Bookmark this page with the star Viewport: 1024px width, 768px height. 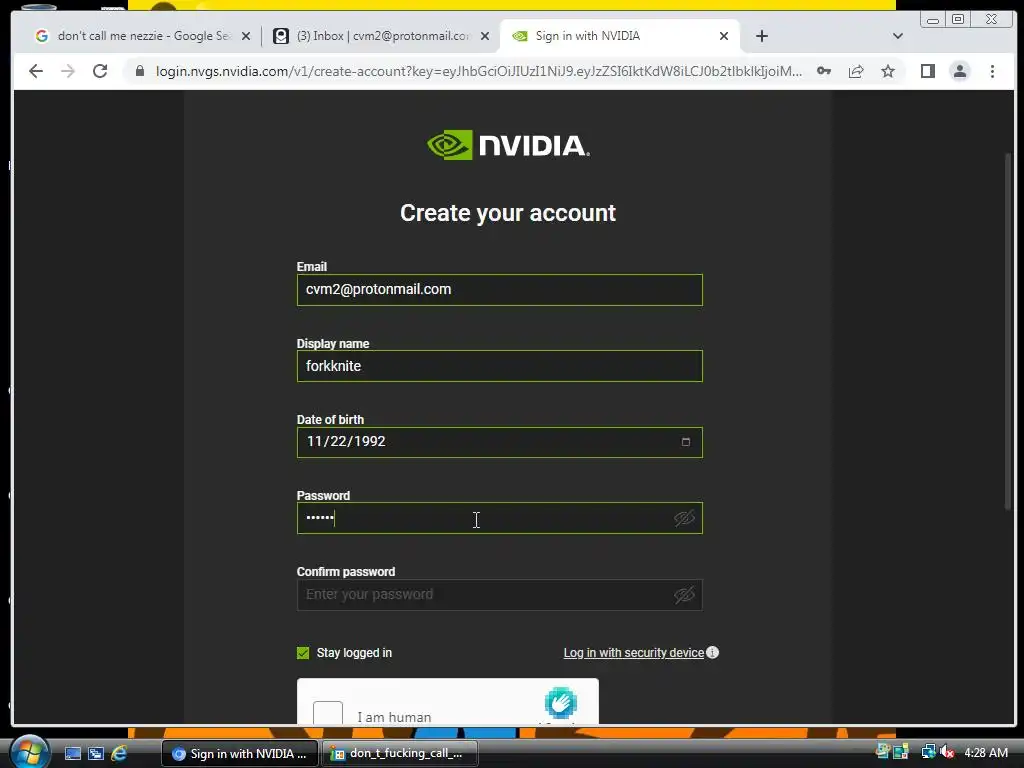tap(888, 71)
